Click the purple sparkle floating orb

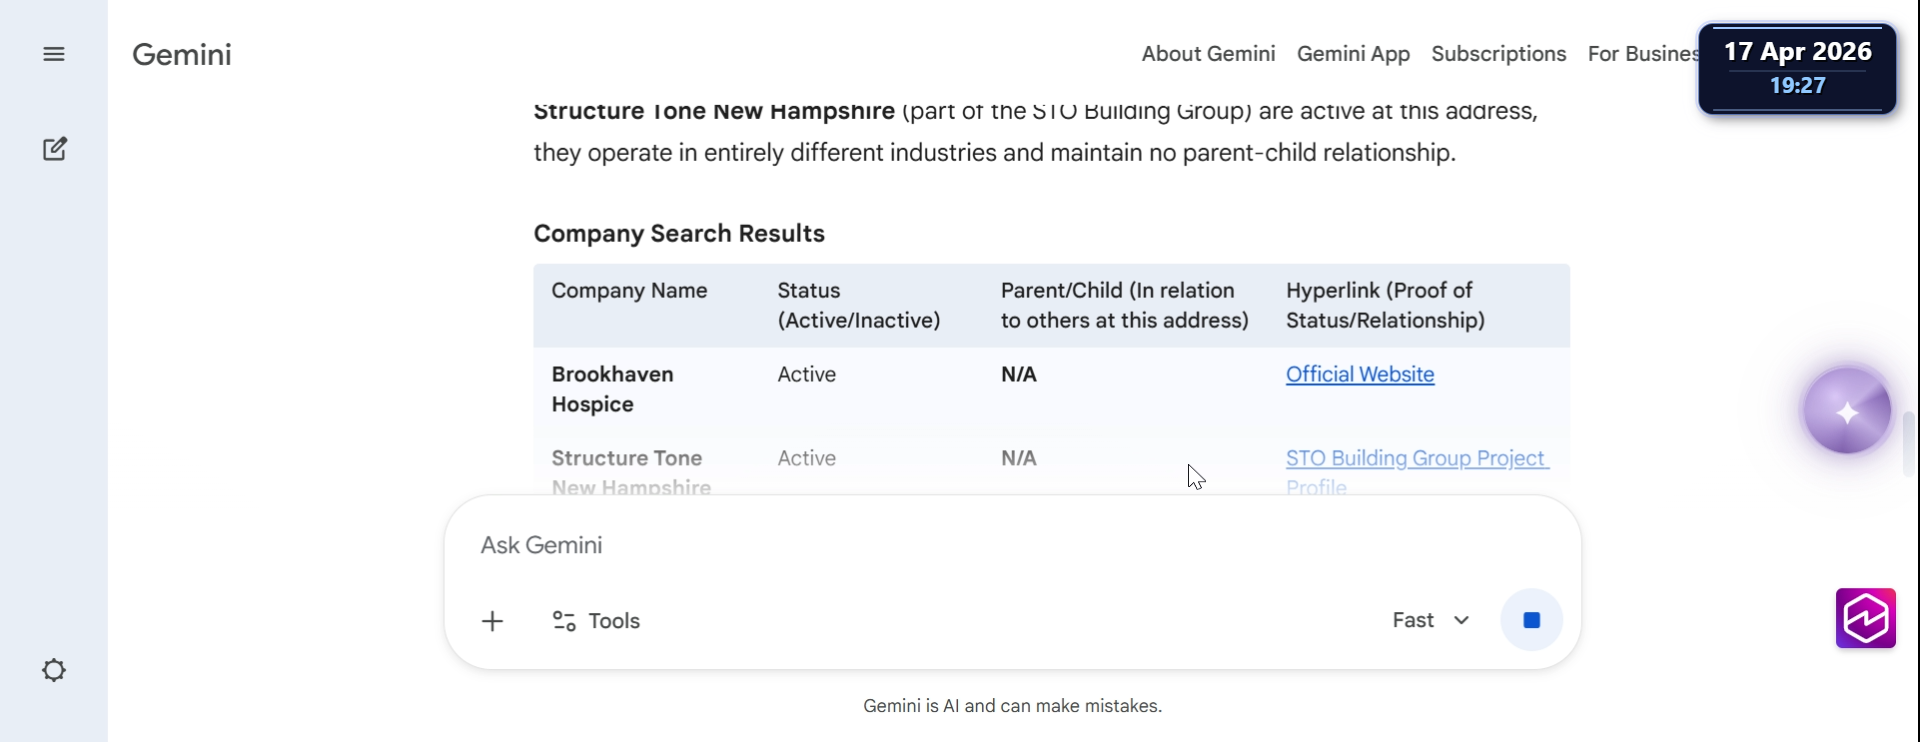1846,411
